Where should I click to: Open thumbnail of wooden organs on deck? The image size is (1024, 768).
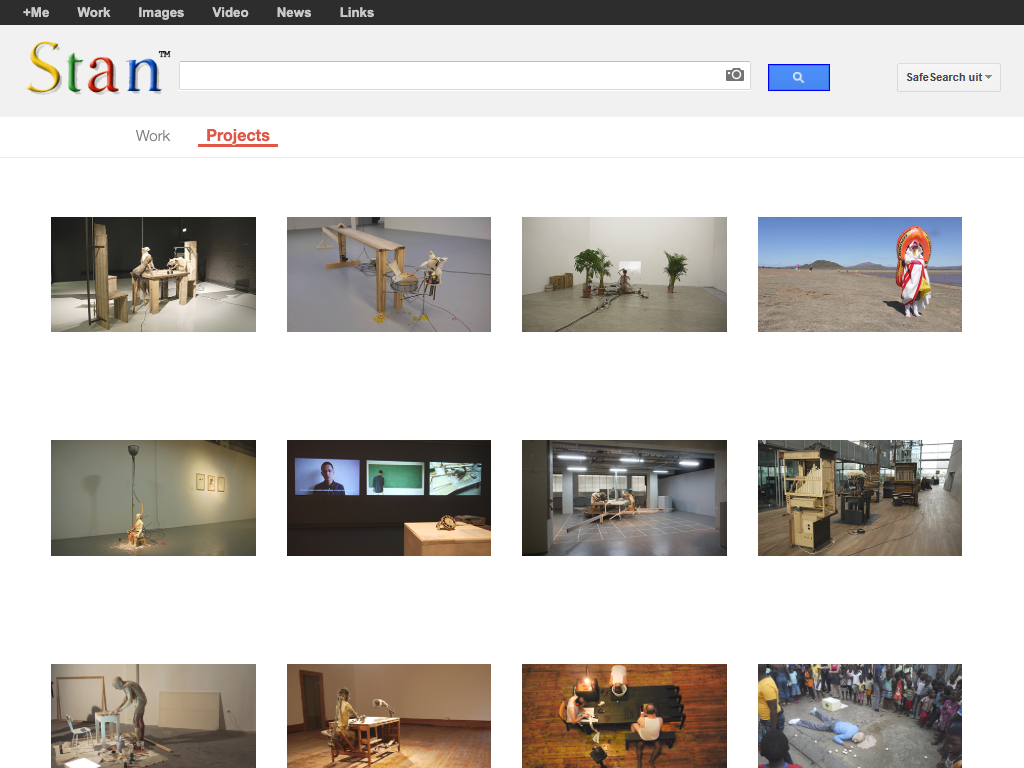[x=859, y=497]
